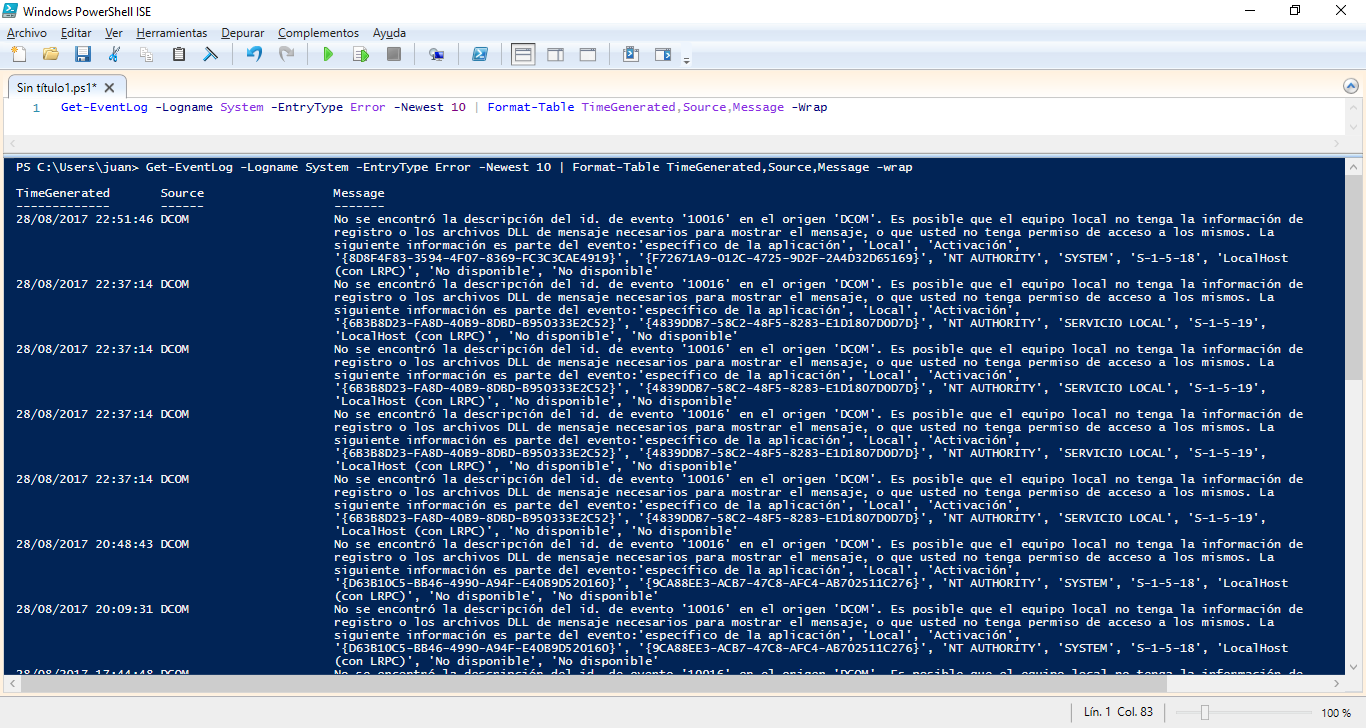This screenshot has width=1366, height=728.
Task: Open the Herramientas menu
Action: click(x=172, y=33)
